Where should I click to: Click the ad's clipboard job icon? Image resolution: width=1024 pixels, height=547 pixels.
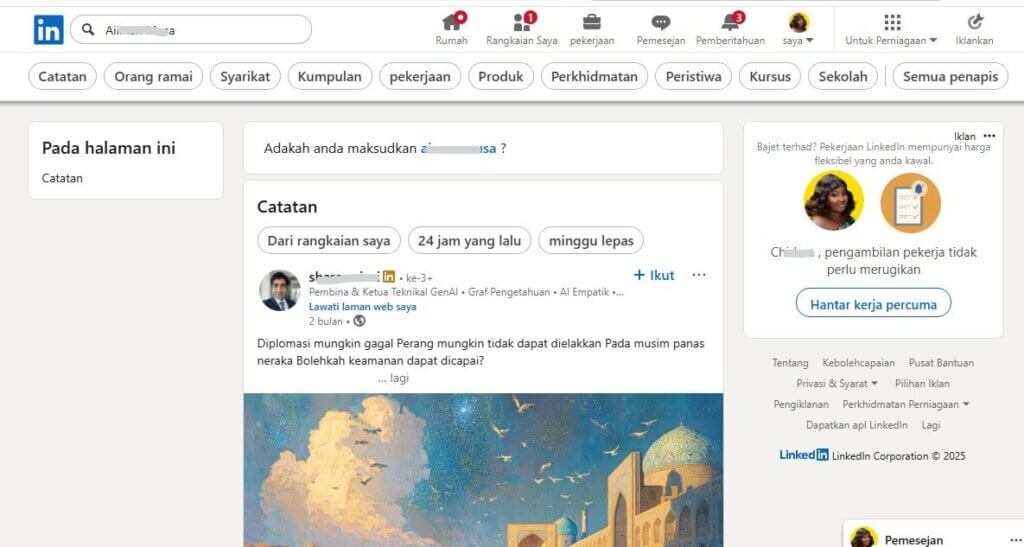click(x=910, y=203)
